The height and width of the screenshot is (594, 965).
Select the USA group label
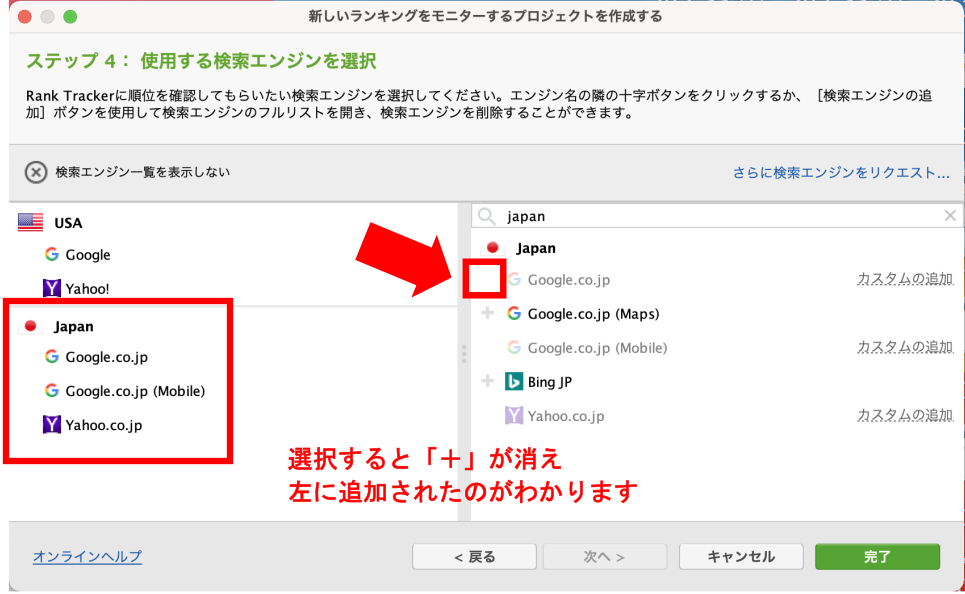click(68, 223)
